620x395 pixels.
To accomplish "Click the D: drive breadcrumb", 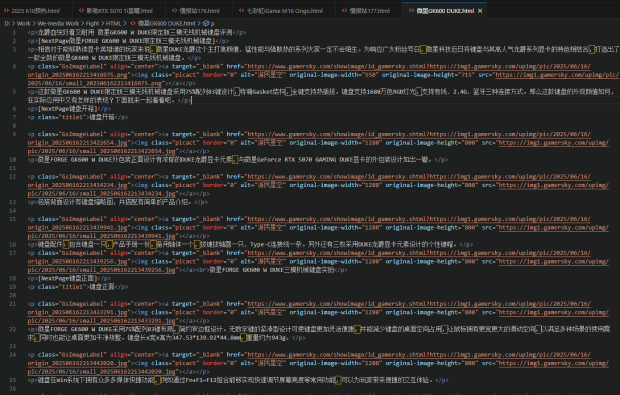I will (7, 24).
